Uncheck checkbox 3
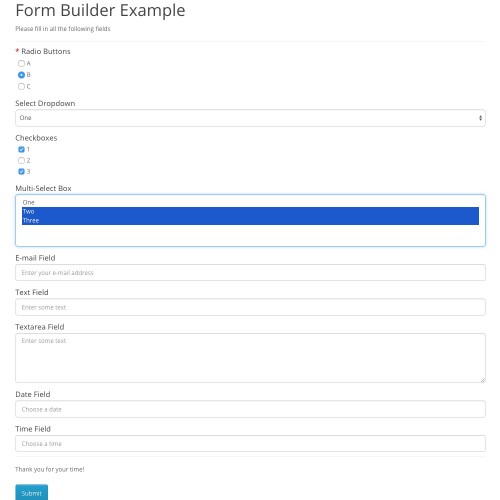Image resolution: width=500 pixels, height=500 pixels. tap(21, 171)
